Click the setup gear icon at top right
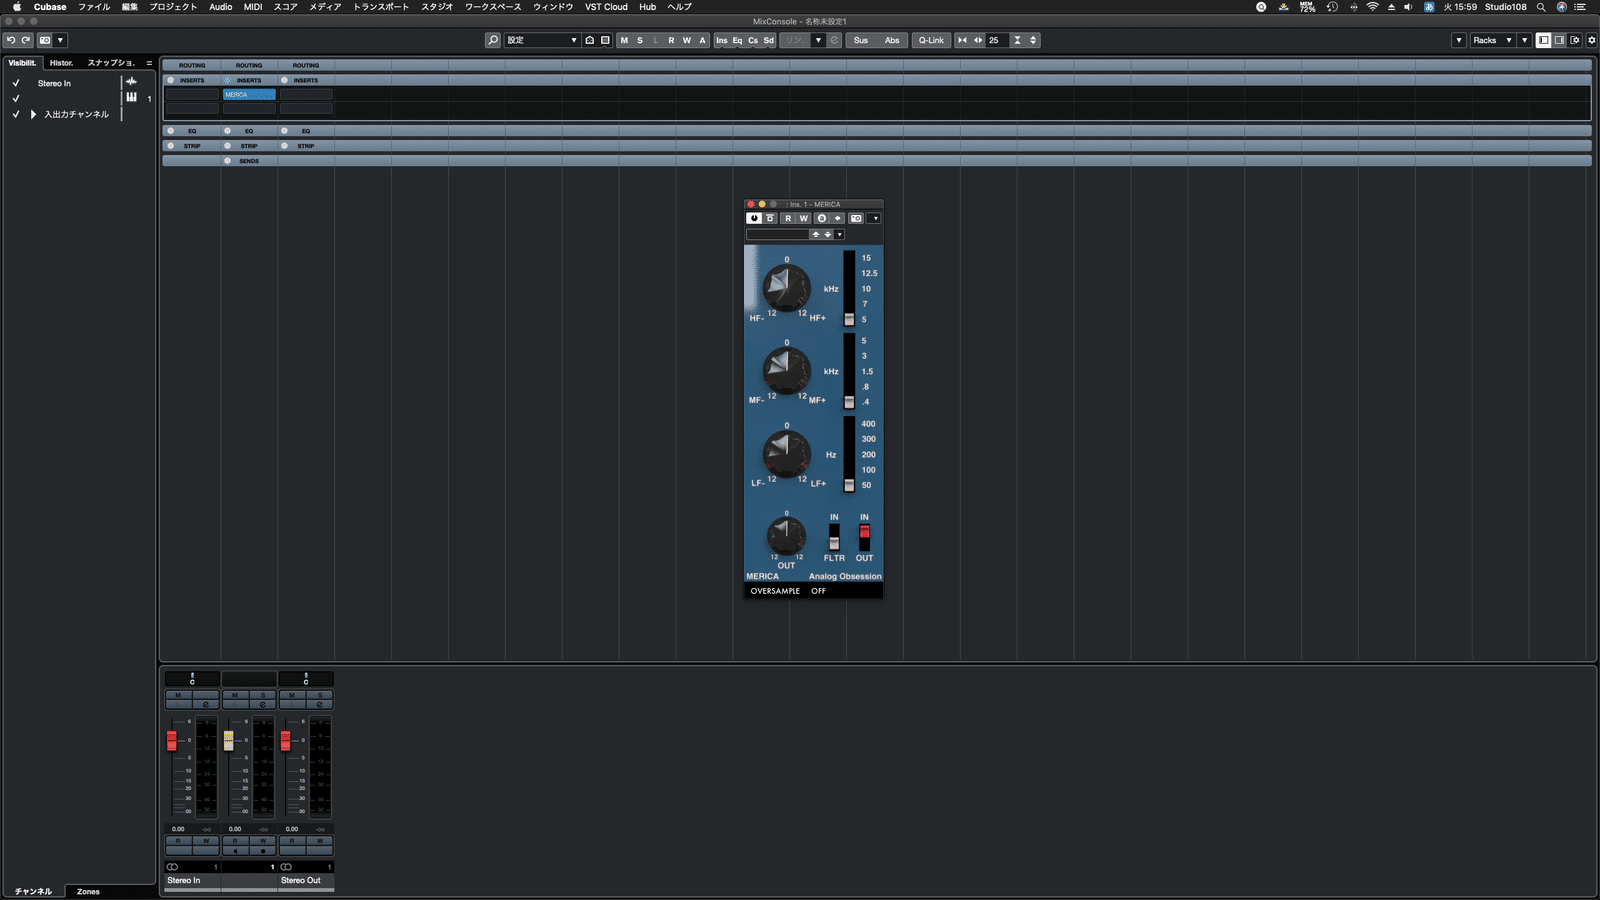 [1592, 40]
